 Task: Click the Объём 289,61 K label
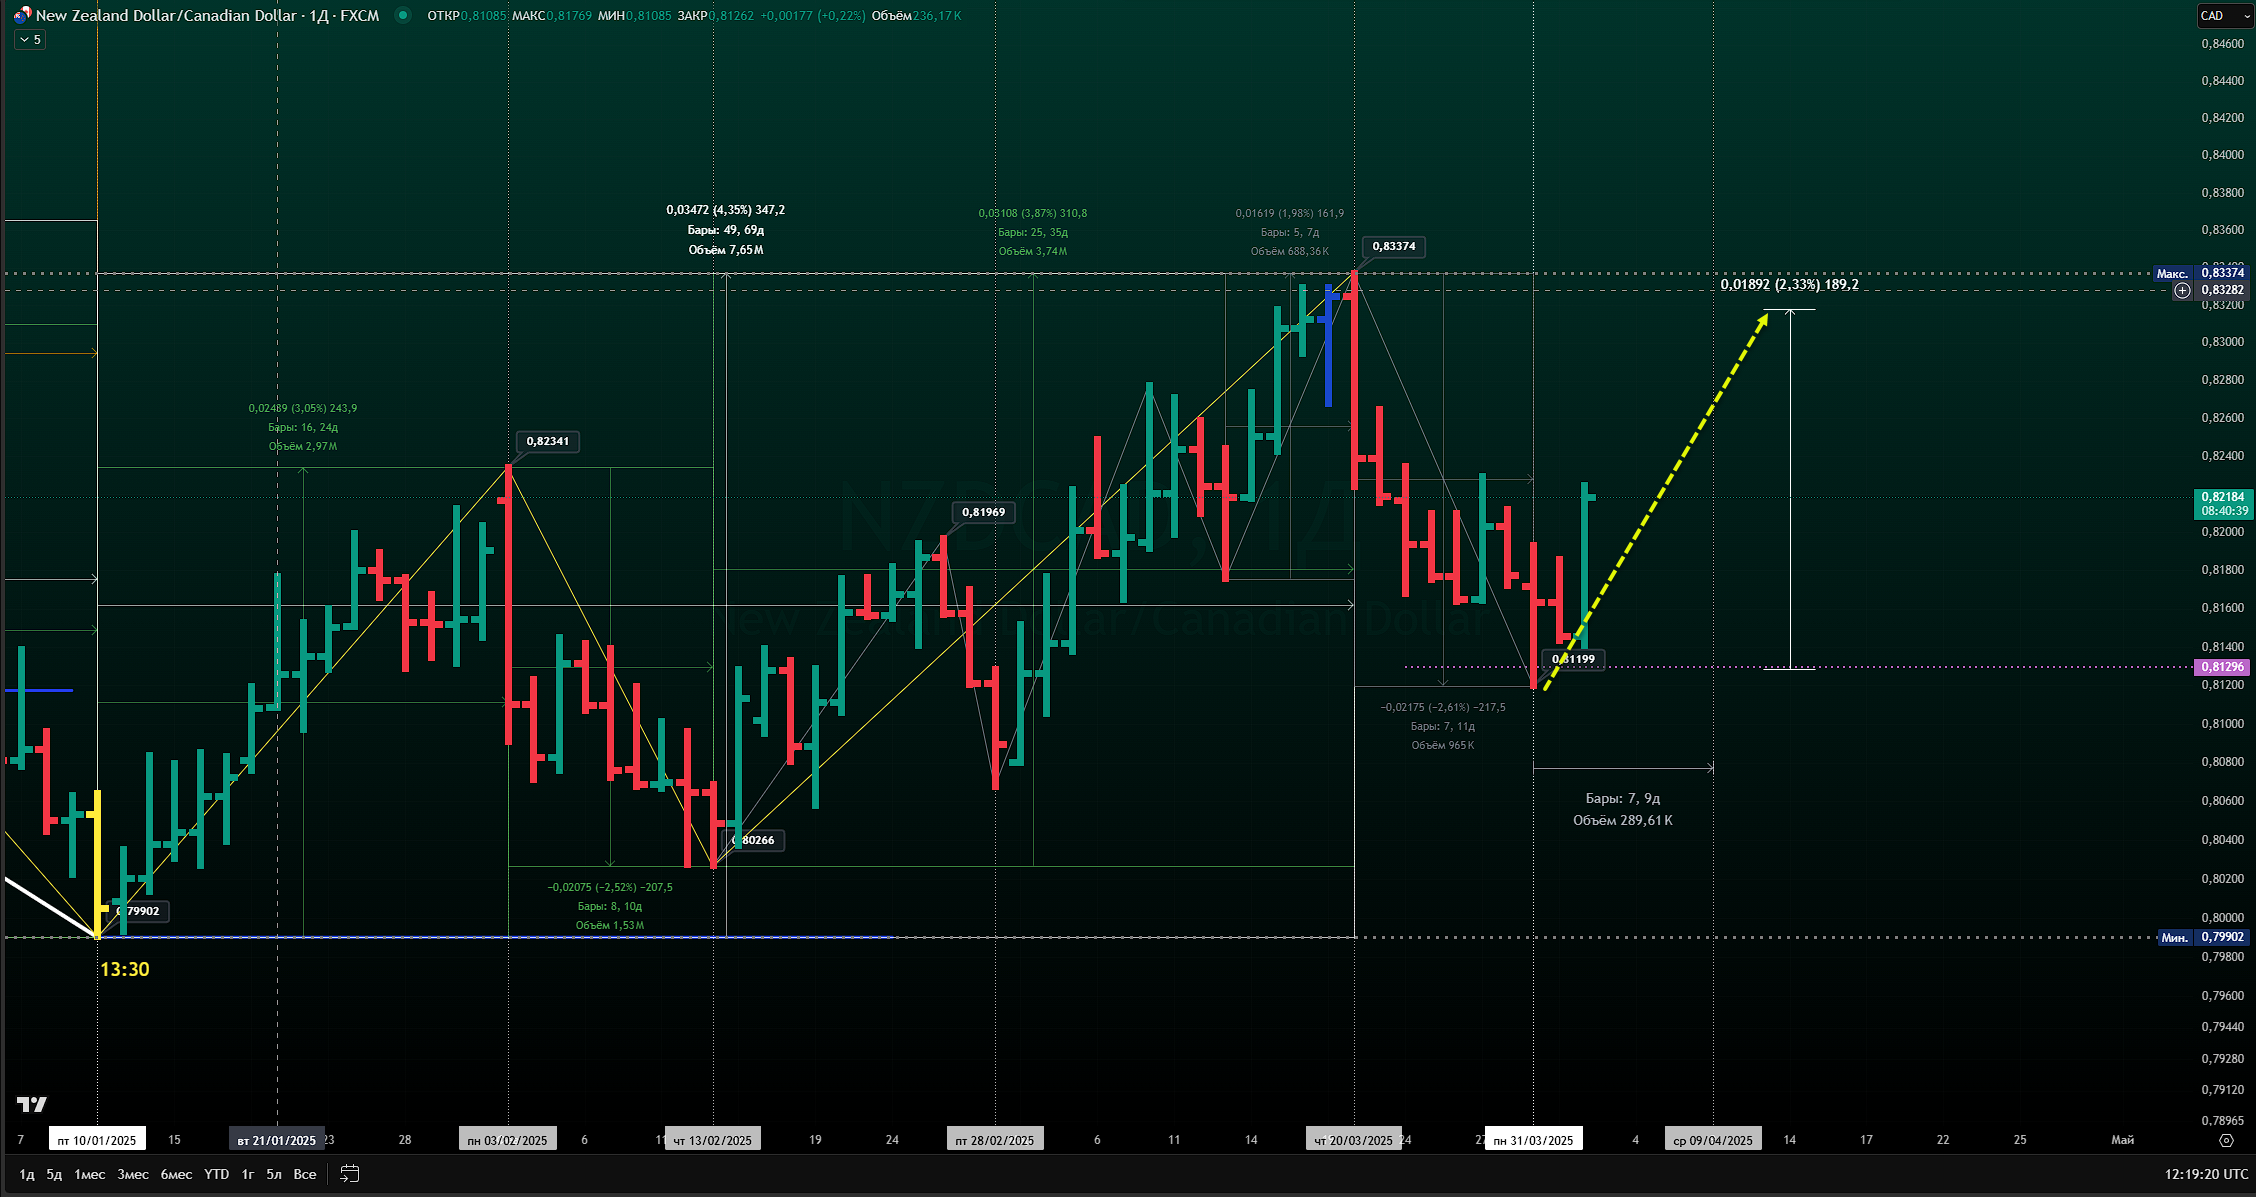click(1623, 820)
